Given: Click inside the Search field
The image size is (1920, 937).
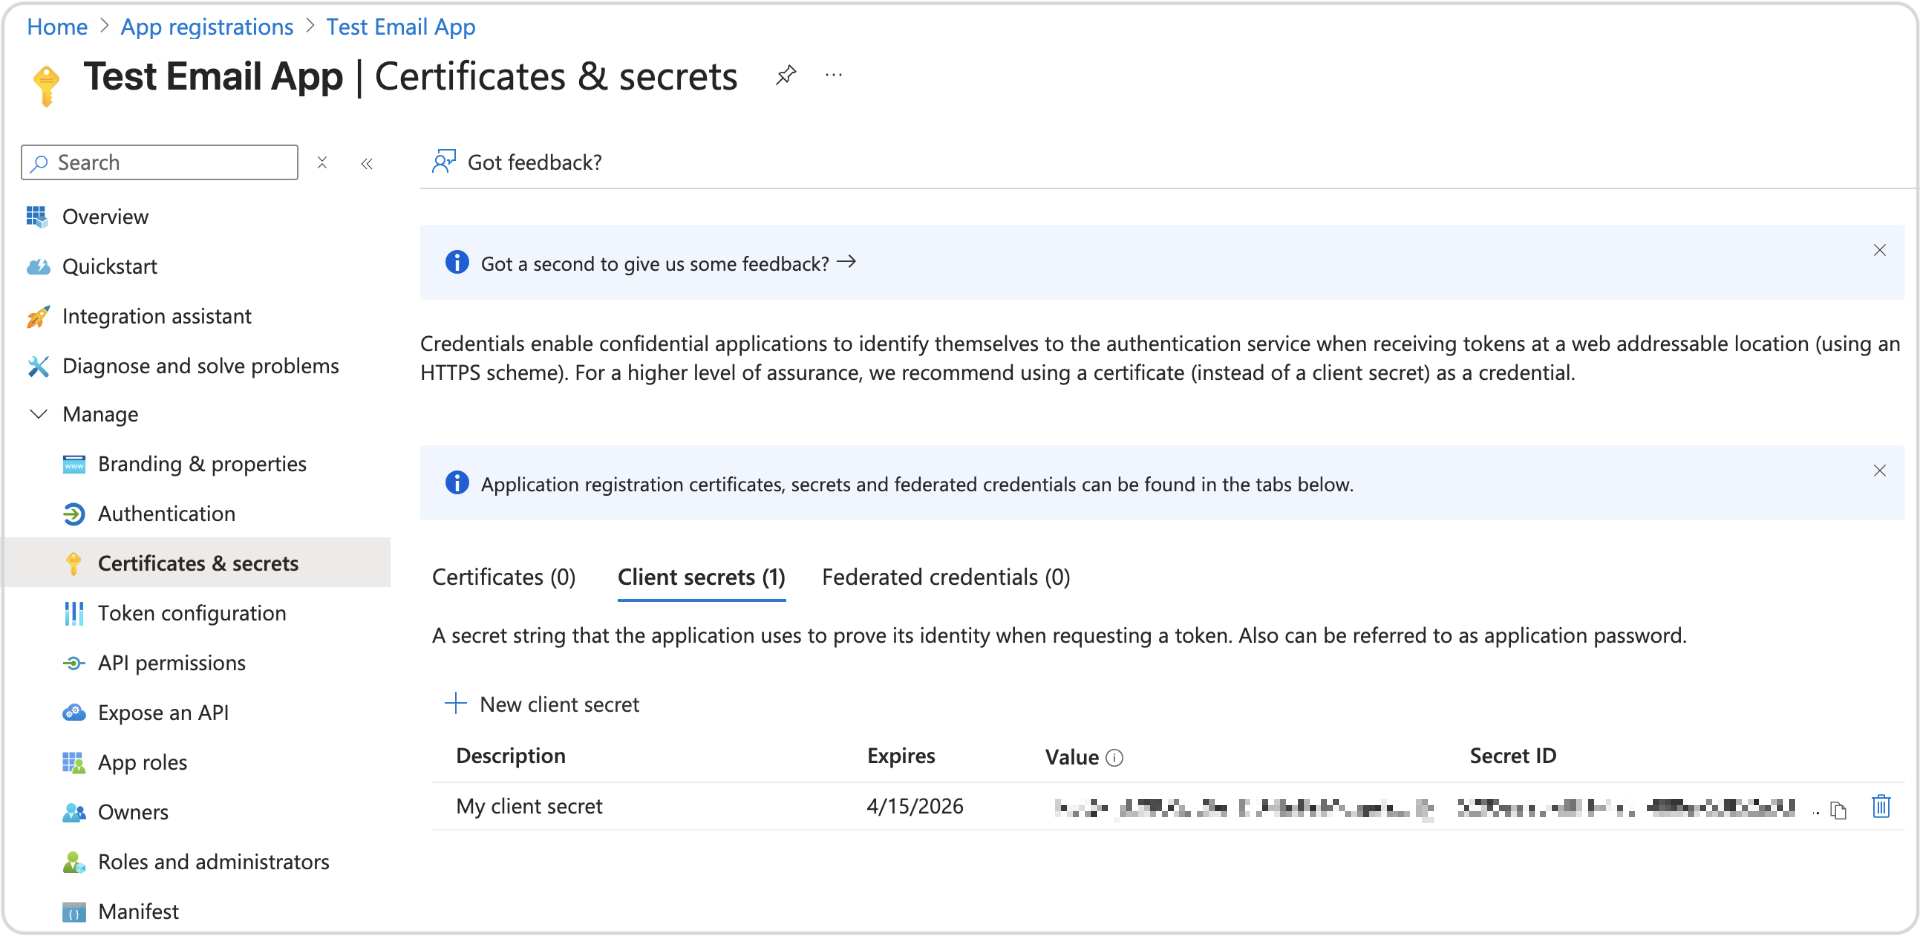Looking at the screenshot, I should click(x=160, y=162).
